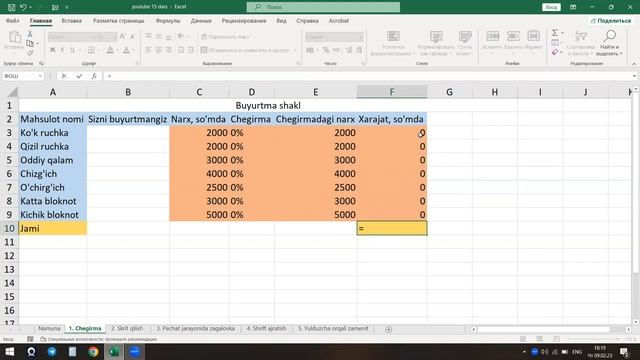
Task: Toggle align right
Action: pos(169,50)
